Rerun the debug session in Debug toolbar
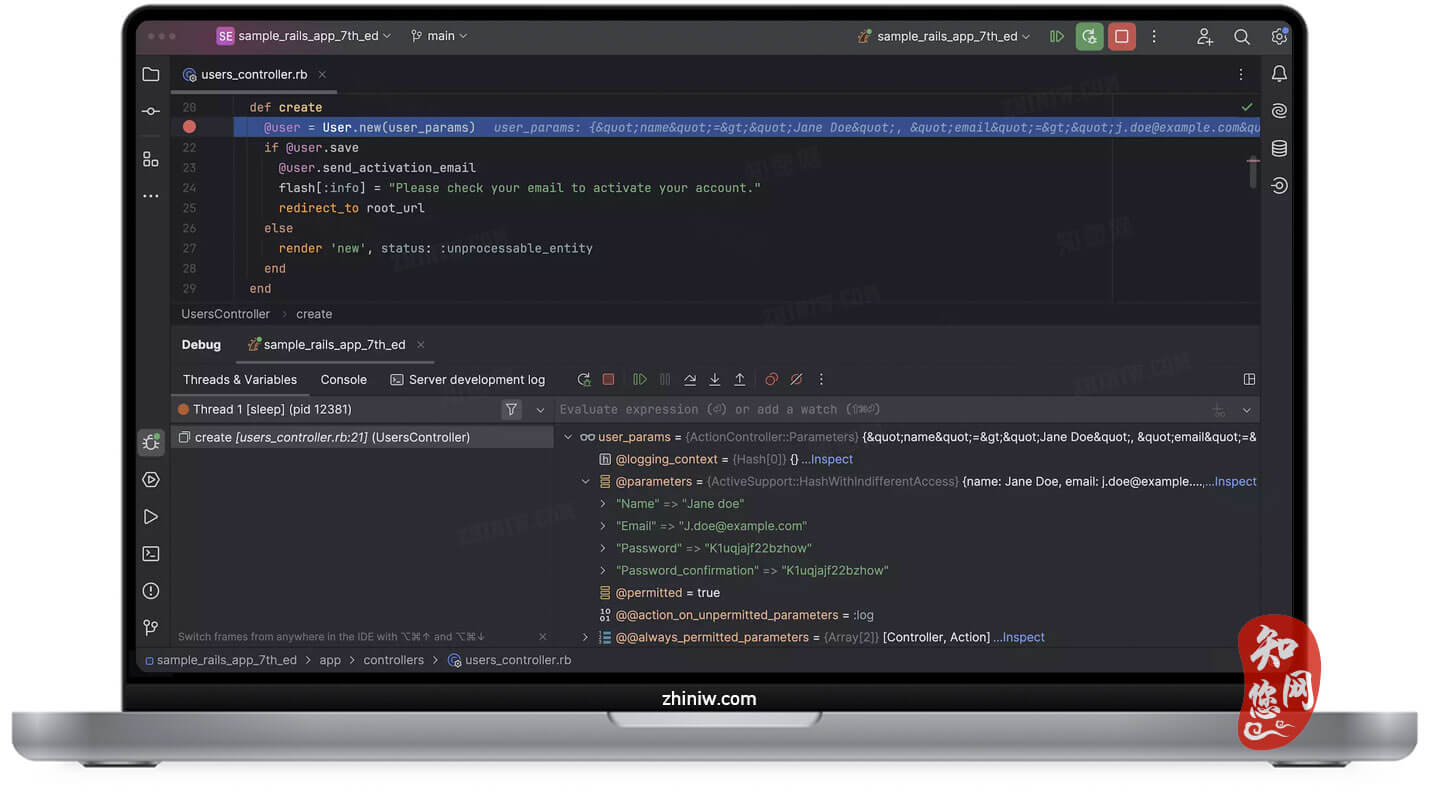The height and width of the screenshot is (797, 1429). pos(584,380)
